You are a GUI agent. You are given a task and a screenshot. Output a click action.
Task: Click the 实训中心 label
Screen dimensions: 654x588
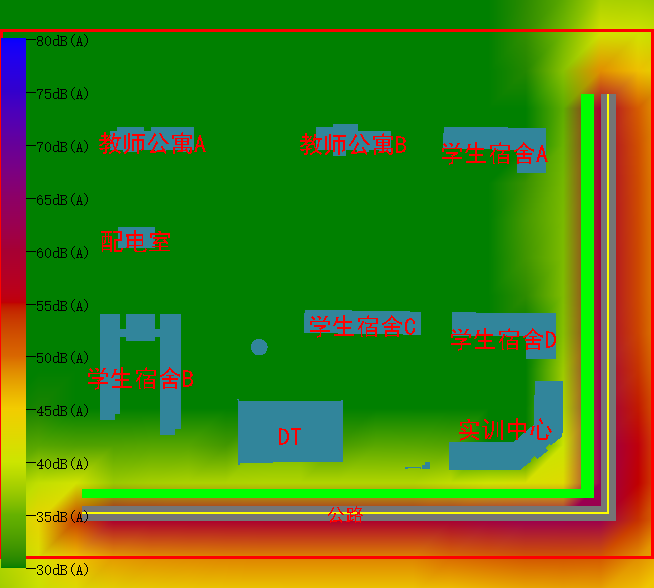point(504,430)
